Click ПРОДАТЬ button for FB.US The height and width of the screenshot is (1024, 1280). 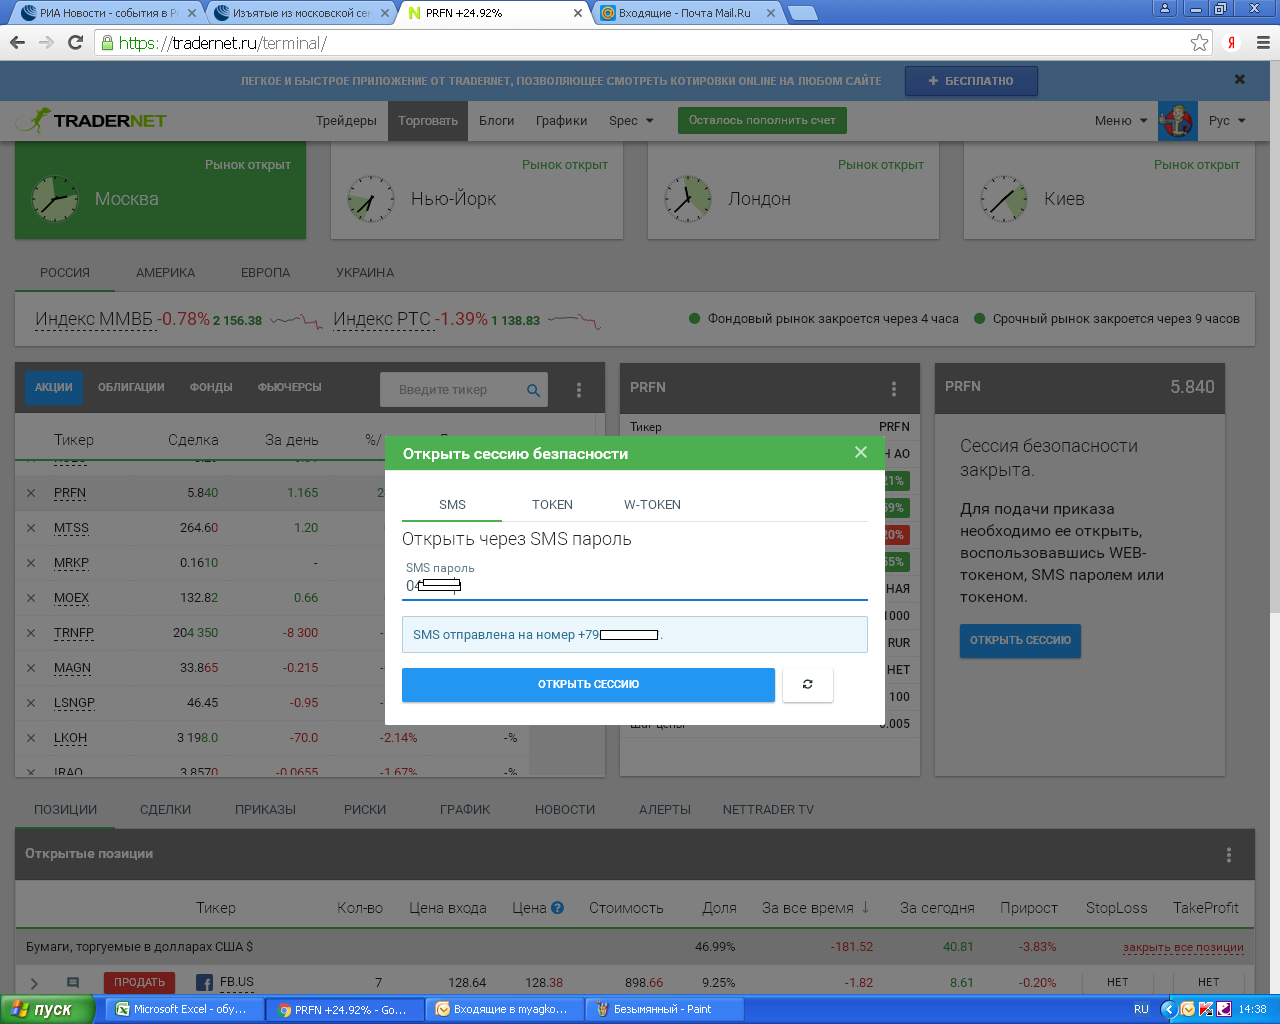139,983
